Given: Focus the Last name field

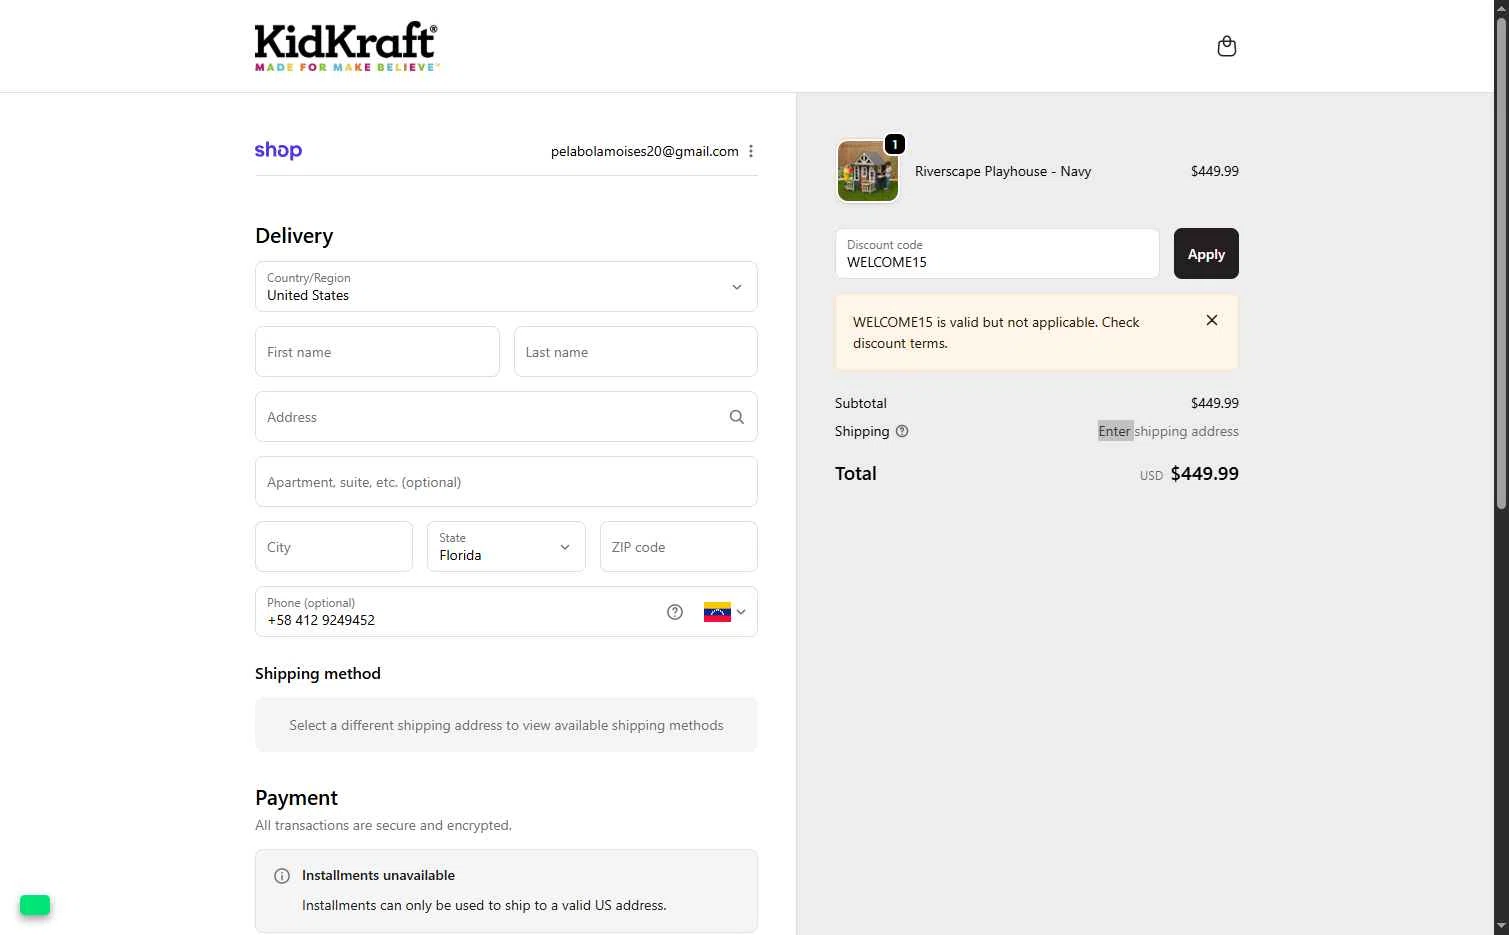Looking at the screenshot, I should (x=636, y=352).
